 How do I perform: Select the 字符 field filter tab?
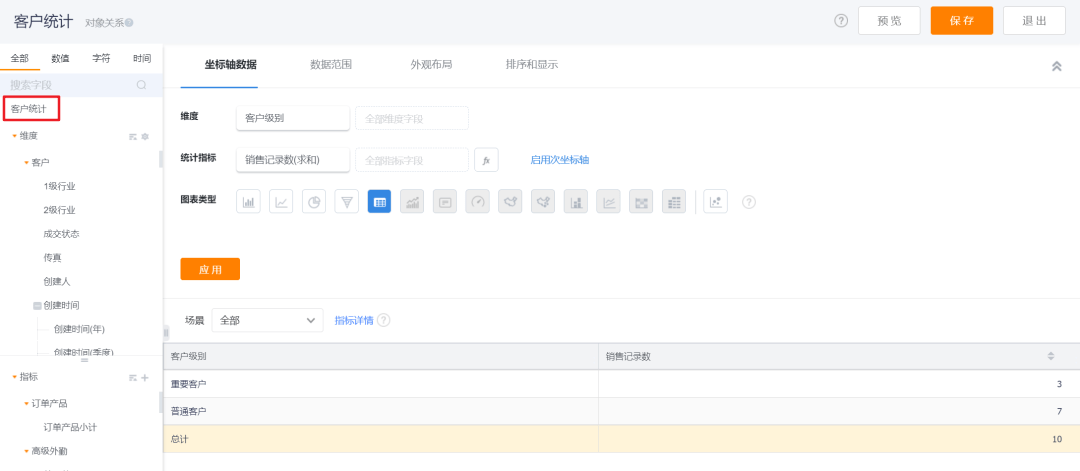coord(101,59)
